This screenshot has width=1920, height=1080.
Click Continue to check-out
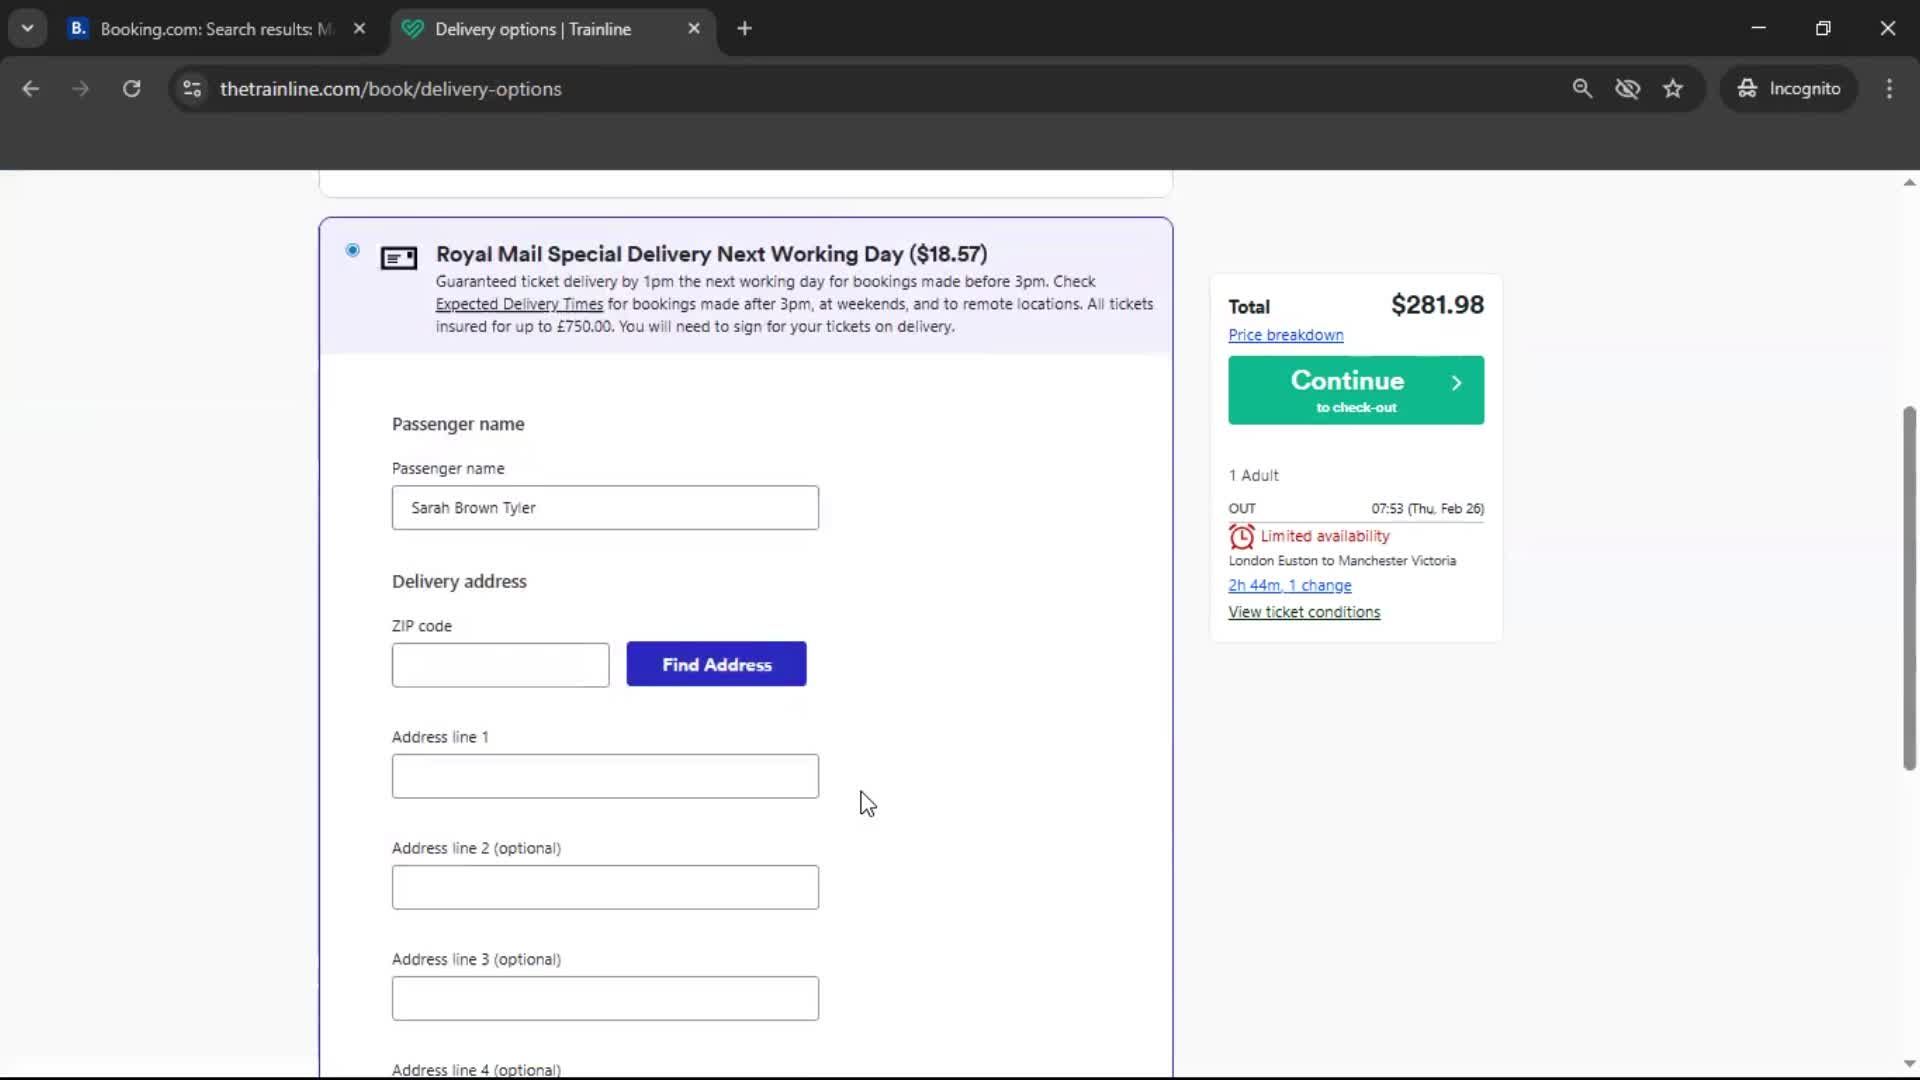click(x=1355, y=390)
